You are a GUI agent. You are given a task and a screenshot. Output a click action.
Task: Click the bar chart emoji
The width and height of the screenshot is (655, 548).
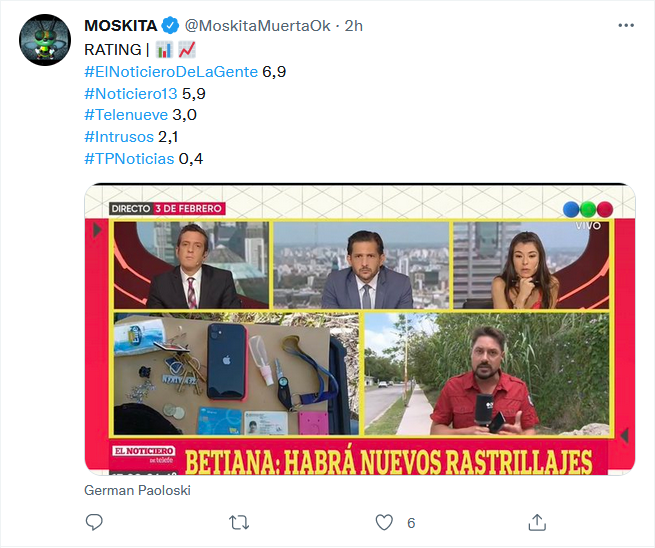click(164, 50)
